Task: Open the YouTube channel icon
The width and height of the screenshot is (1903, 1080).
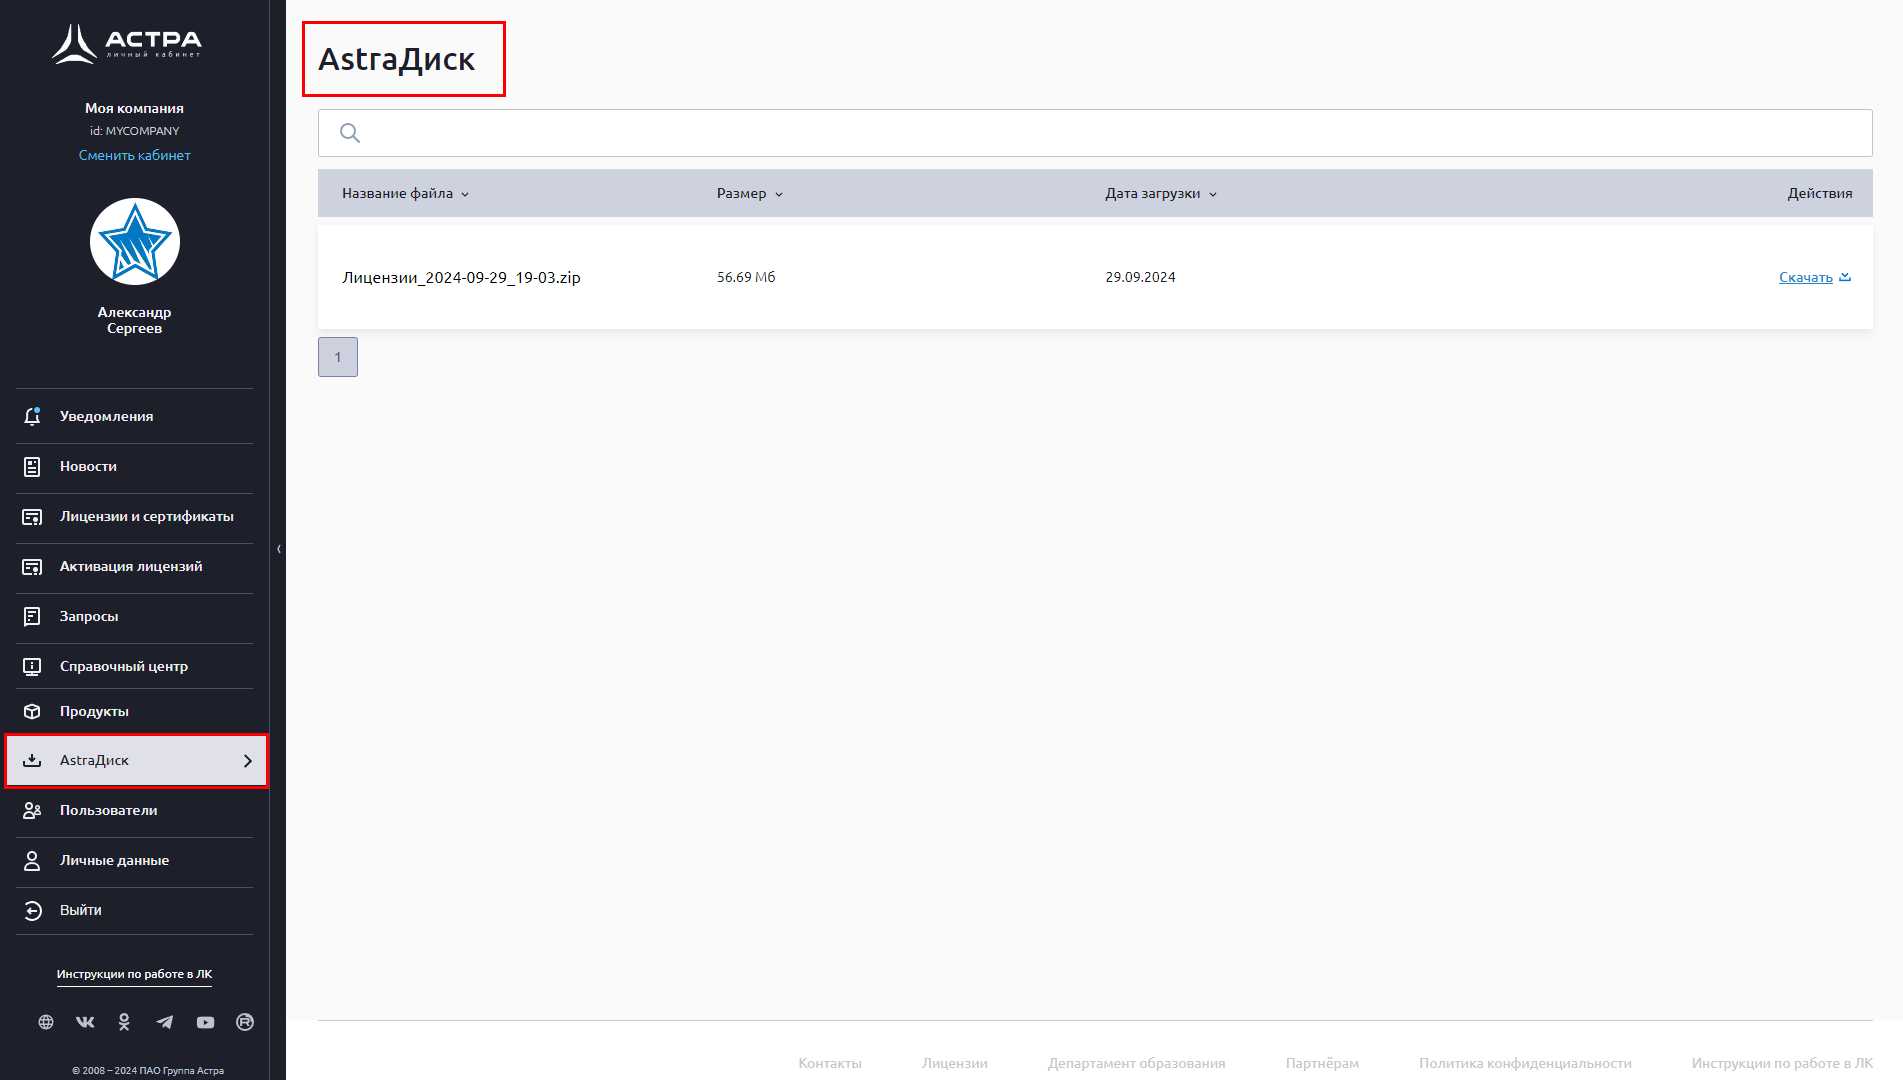Action: pyautogui.click(x=205, y=1022)
